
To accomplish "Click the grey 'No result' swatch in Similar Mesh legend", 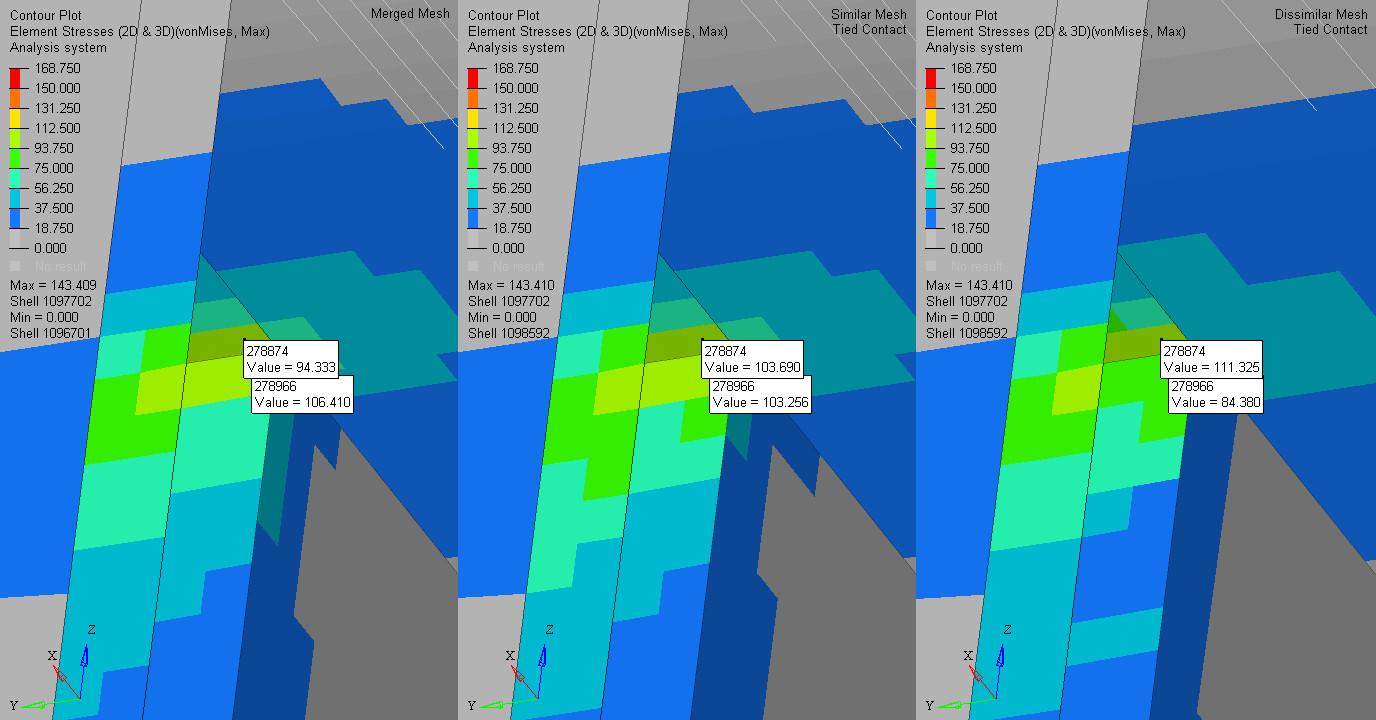I will [473, 267].
